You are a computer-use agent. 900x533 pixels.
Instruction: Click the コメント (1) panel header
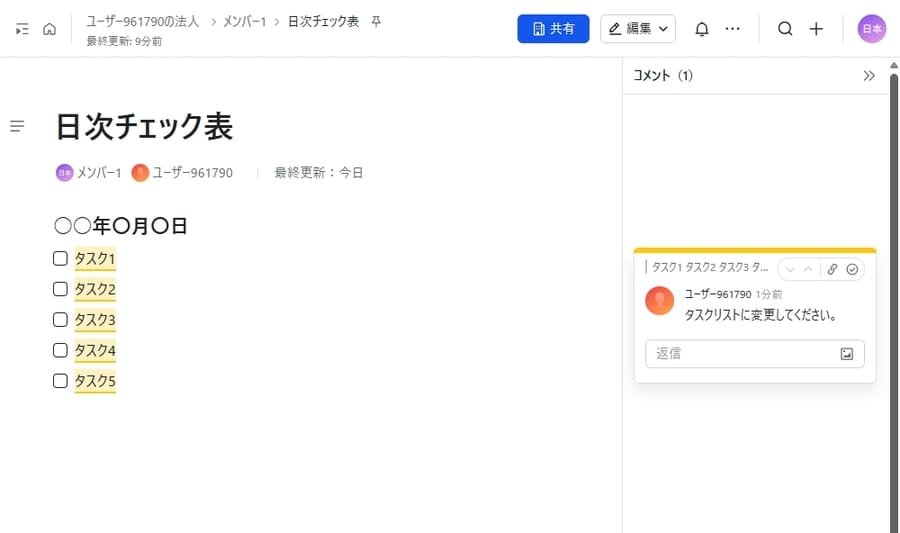(x=663, y=76)
